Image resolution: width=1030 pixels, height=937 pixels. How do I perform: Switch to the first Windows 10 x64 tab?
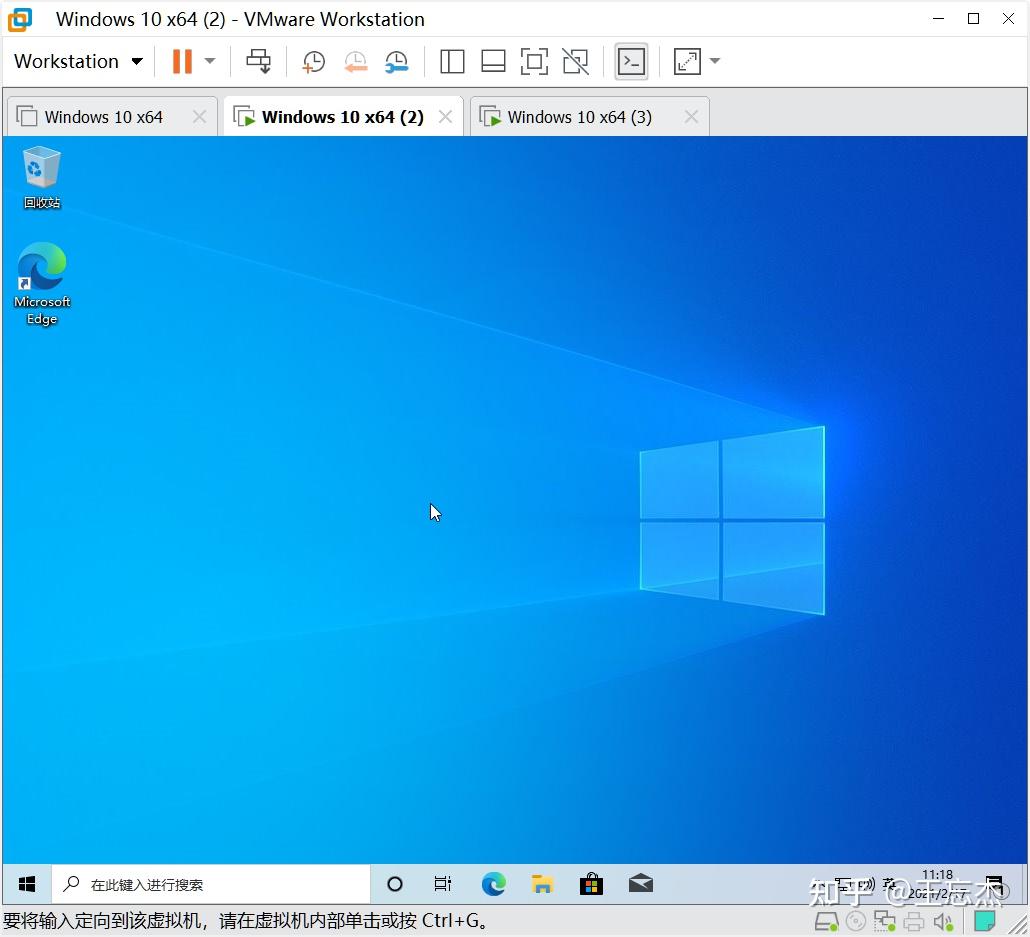103,116
